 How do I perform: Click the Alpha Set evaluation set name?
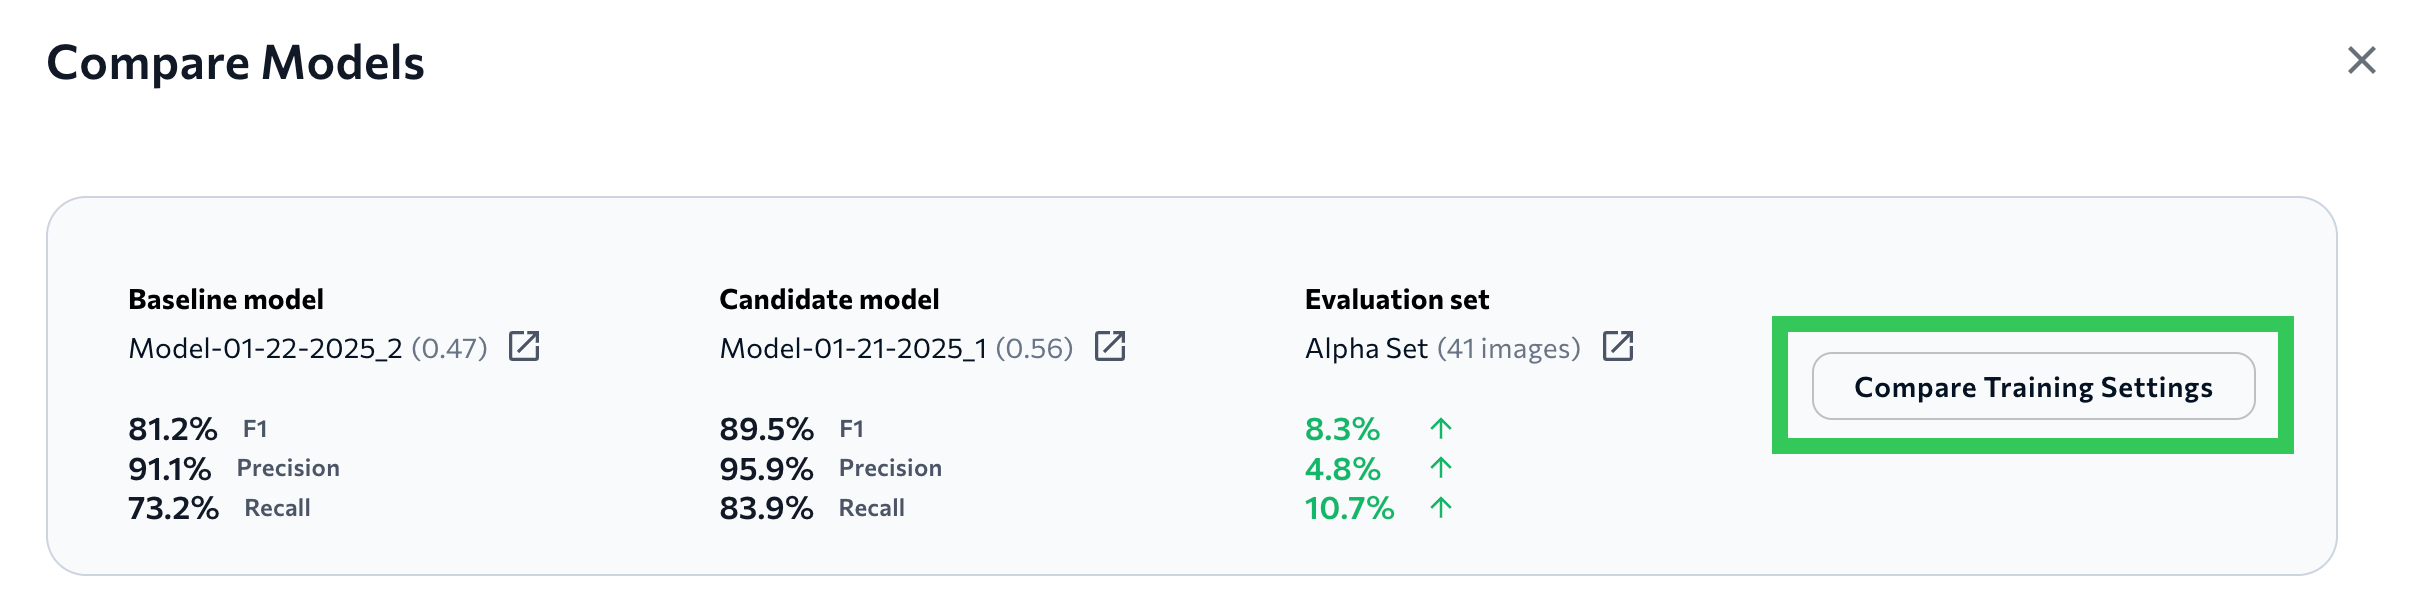[1366, 348]
